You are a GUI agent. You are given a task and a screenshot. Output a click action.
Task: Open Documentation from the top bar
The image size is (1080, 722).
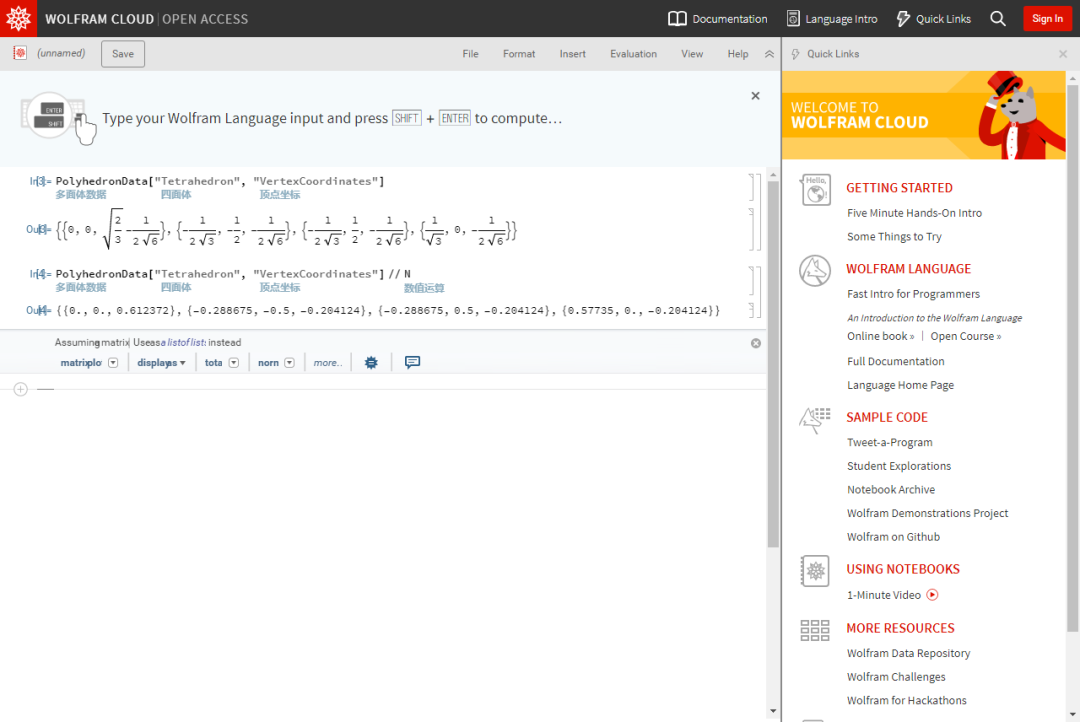[718, 19]
